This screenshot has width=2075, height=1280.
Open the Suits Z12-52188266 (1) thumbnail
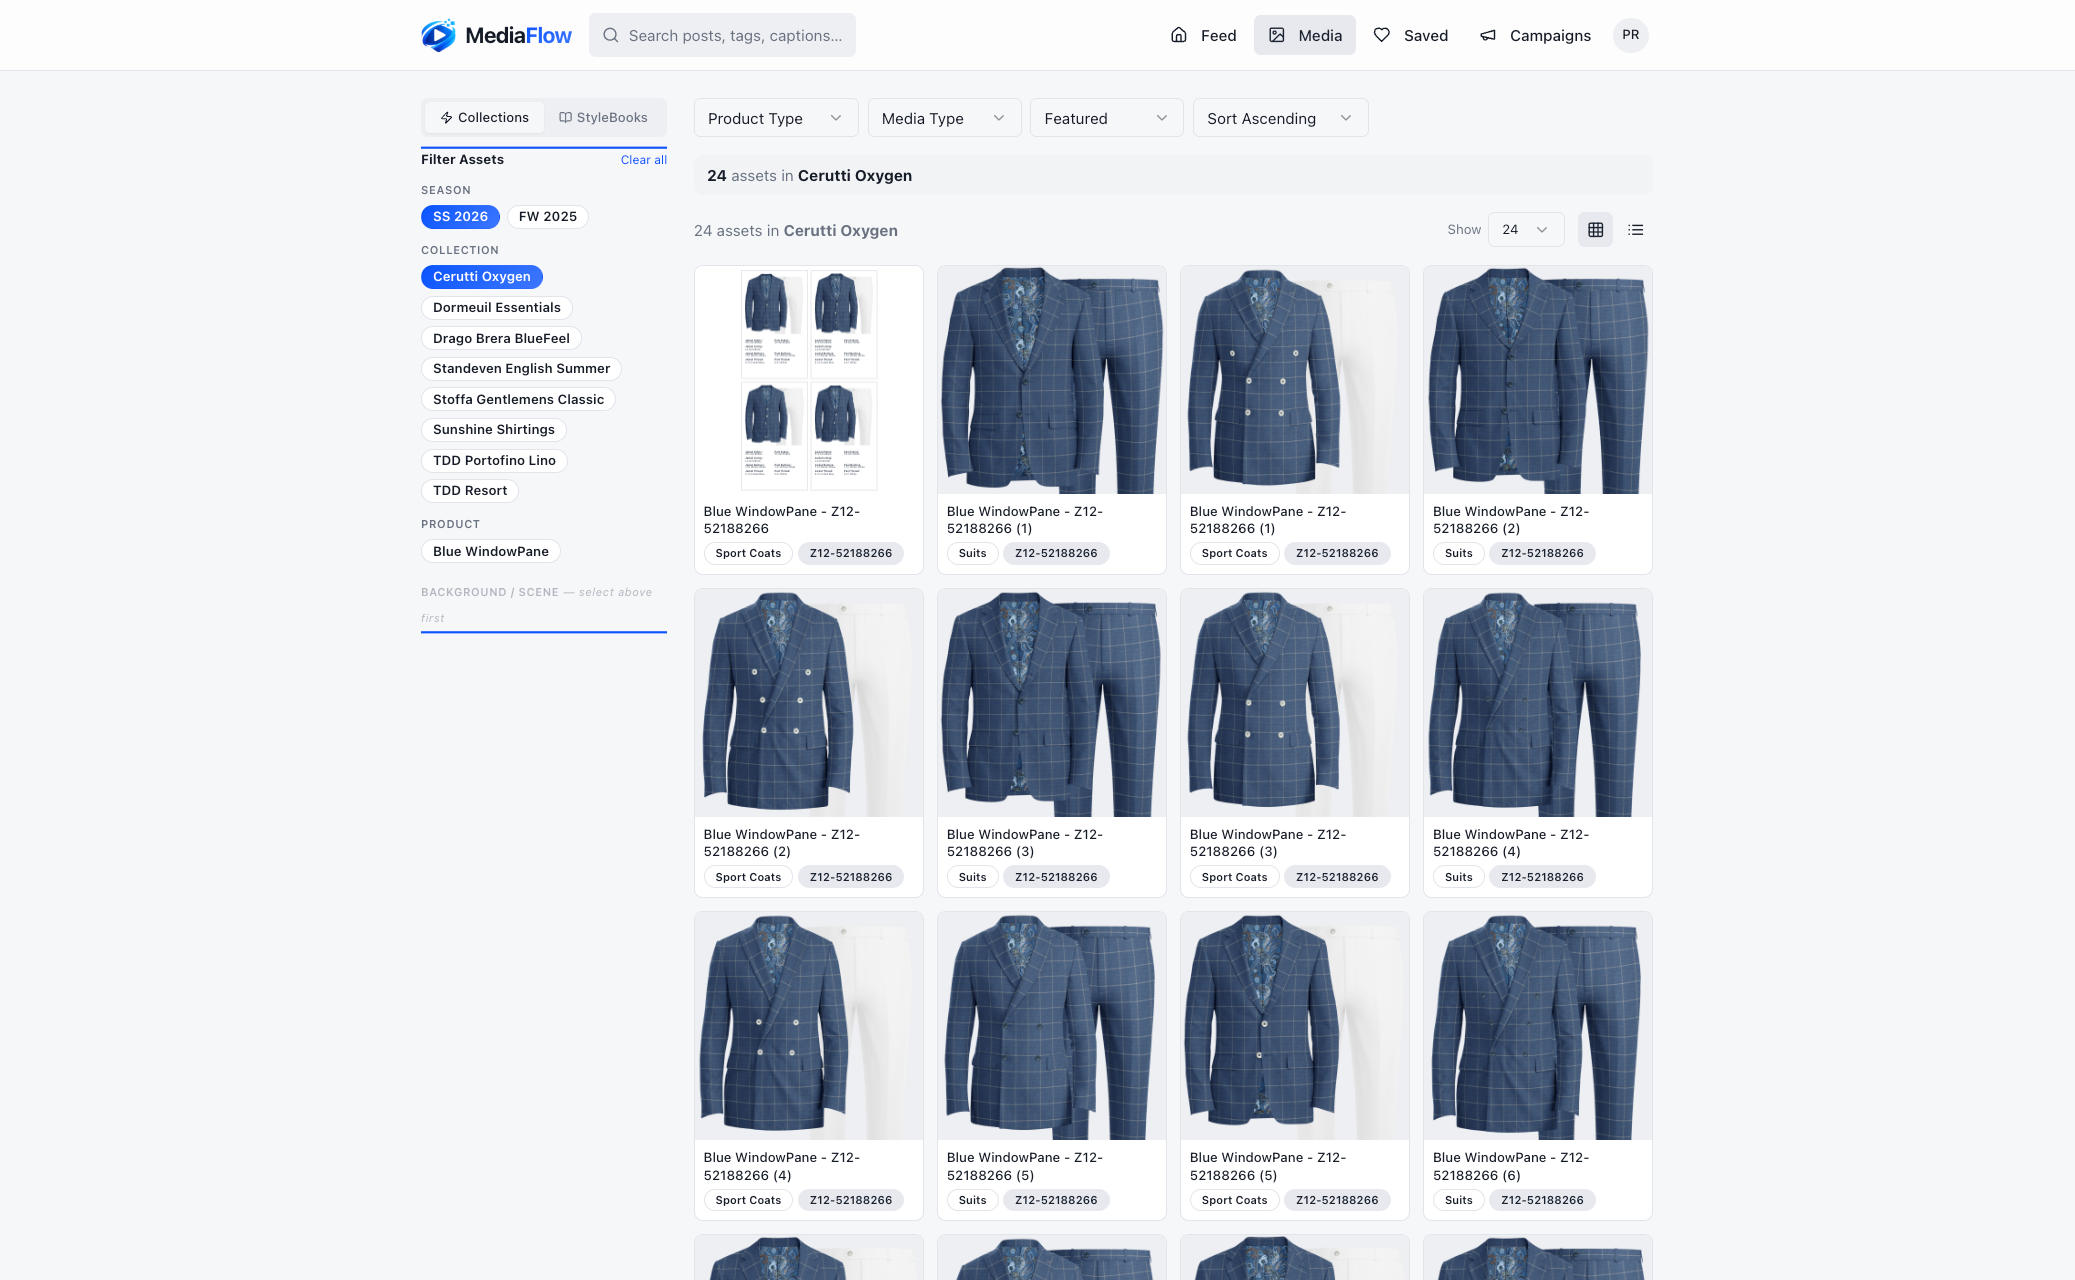pos(1052,380)
